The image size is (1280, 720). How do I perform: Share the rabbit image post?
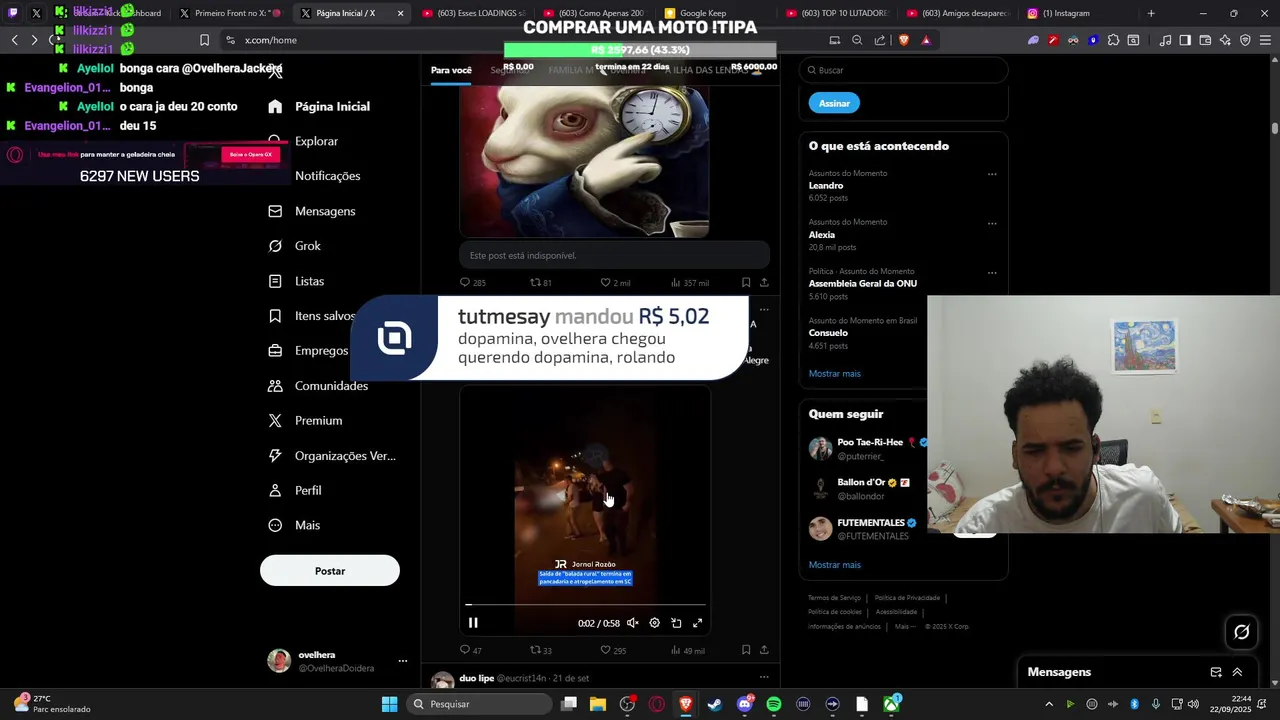(x=764, y=283)
